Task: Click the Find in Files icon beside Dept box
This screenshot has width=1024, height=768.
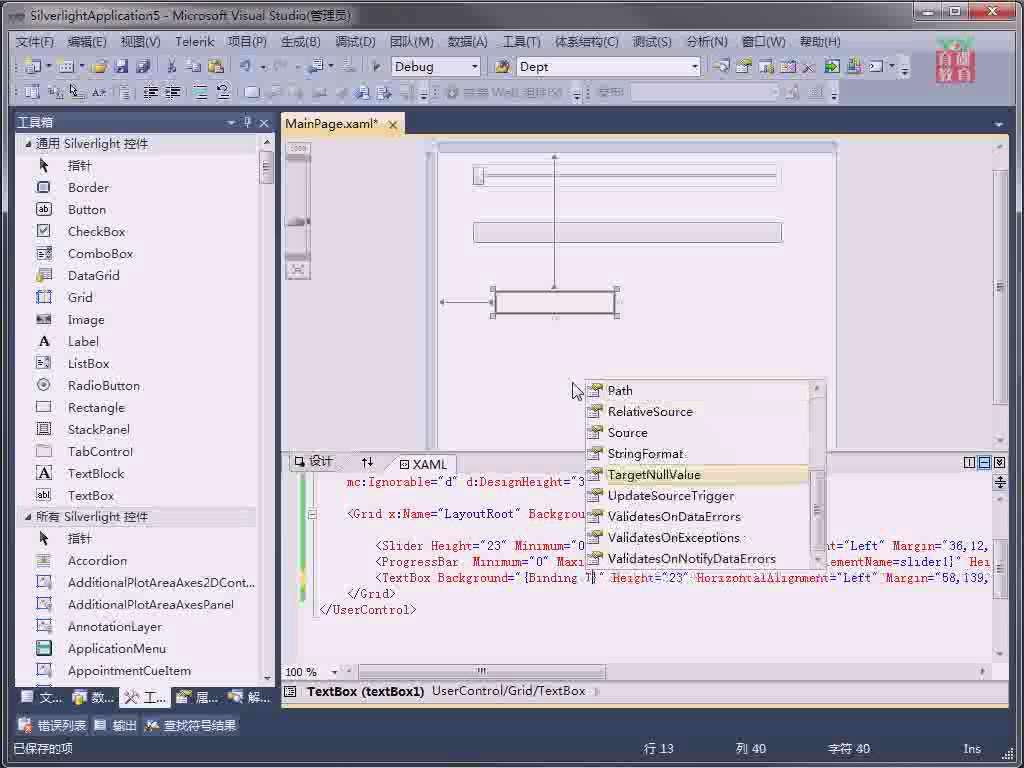Action: pyautogui.click(x=502, y=66)
